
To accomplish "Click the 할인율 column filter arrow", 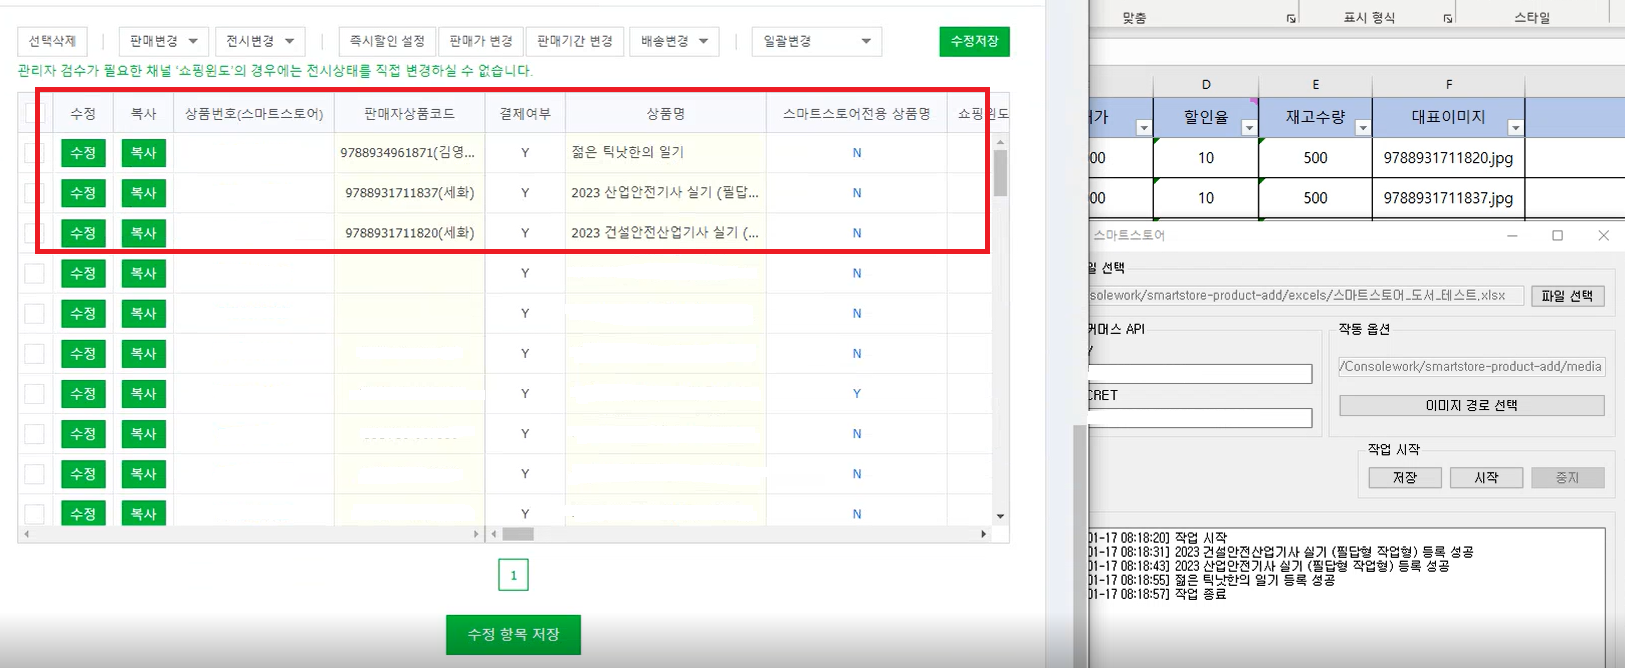I will 1248,128.
